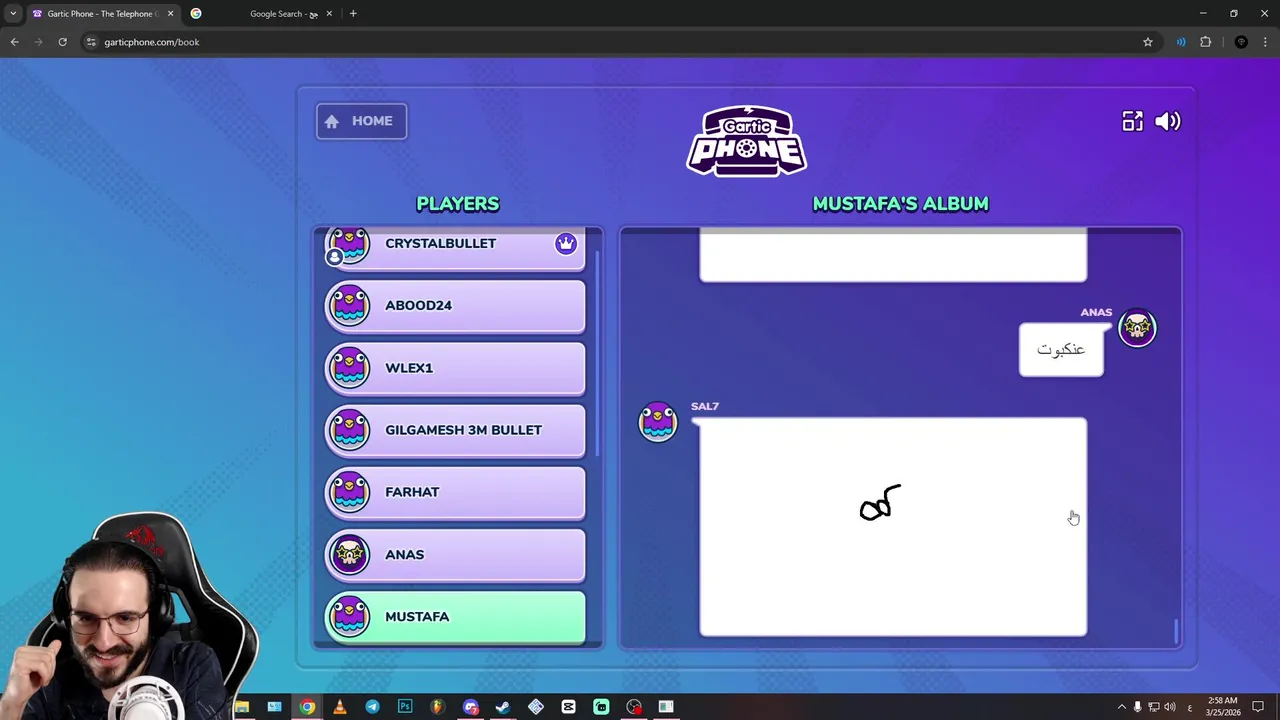Open CapCut from the taskbar

coord(568,707)
